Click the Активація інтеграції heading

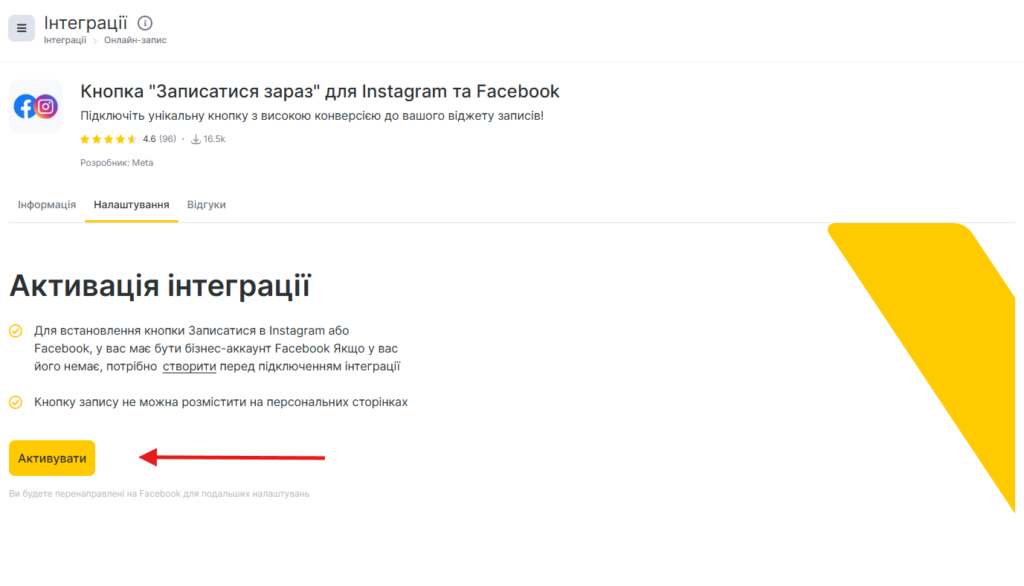pos(159,285)
